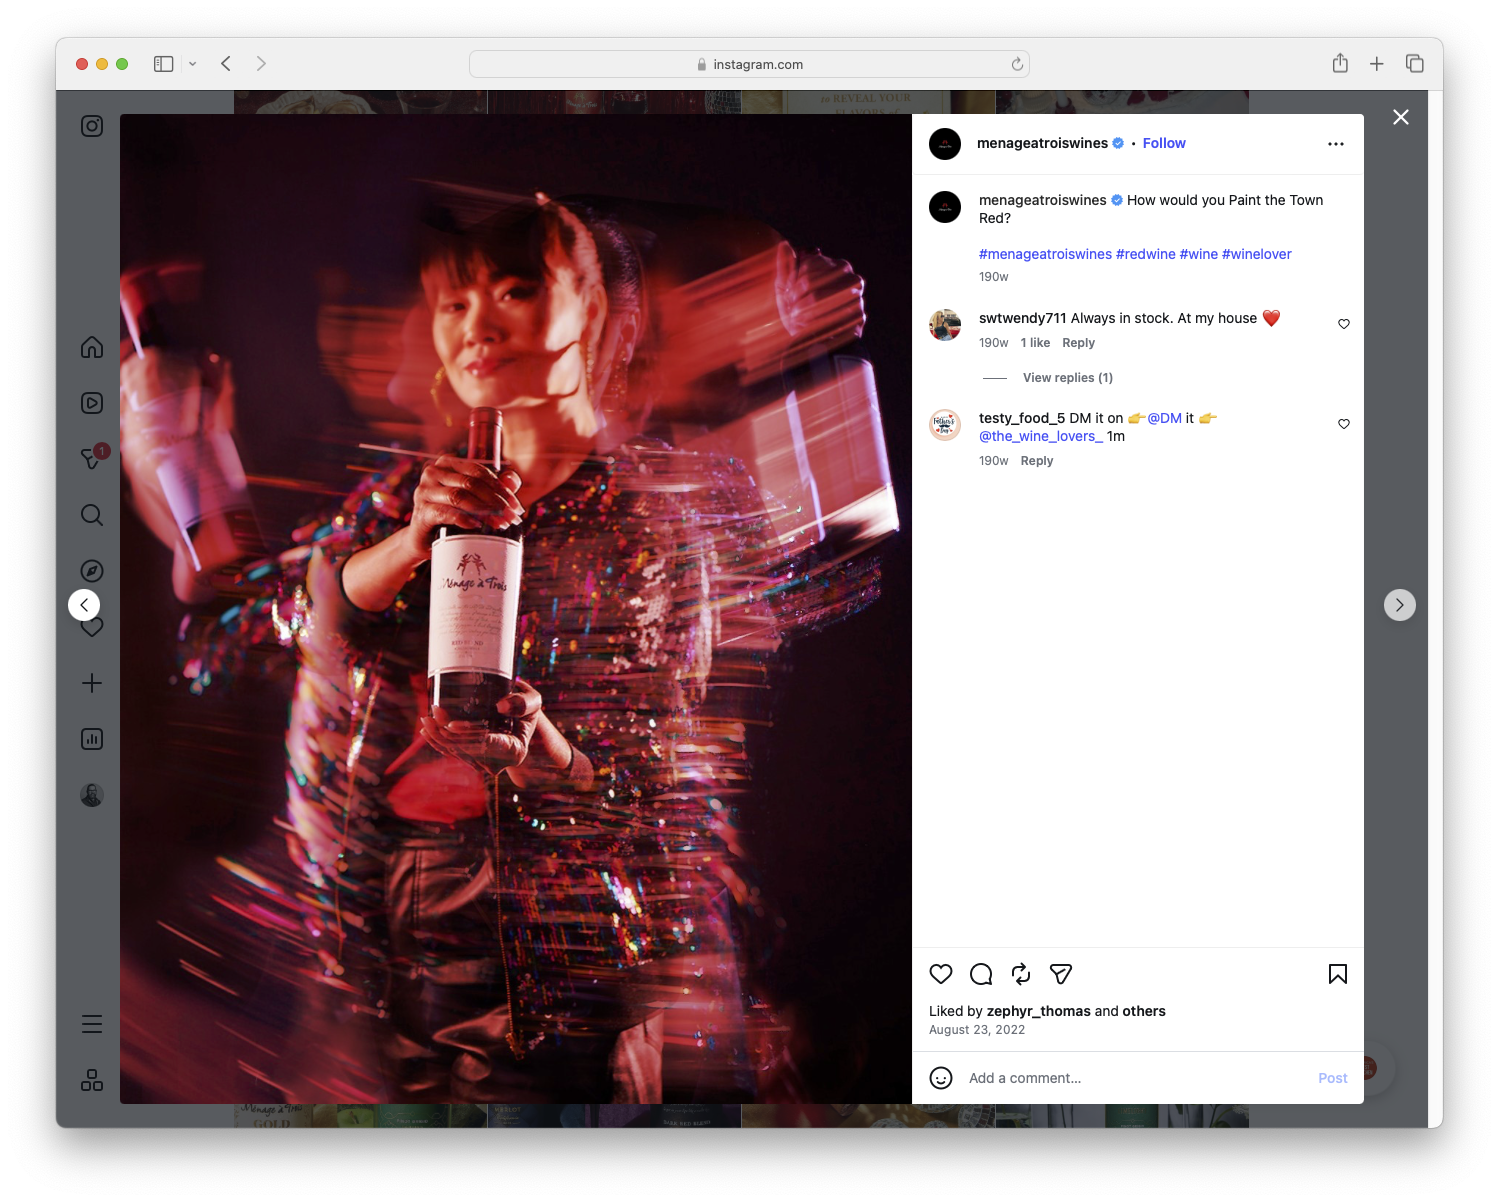This screenshot has width=1499, height=1202.
Task: Open the emoji picker in the comment bar
Action: click(941, 1078)
